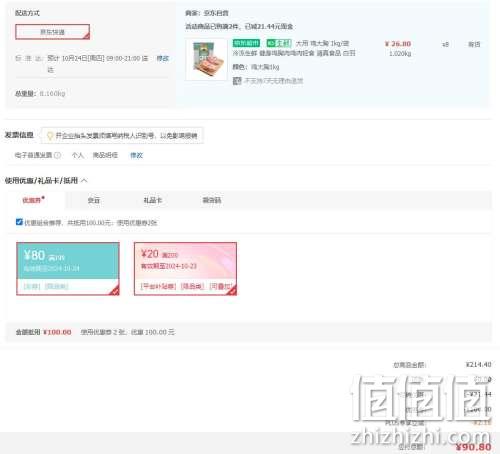Image resolution: width=500 pixels, height=454 pixels.
Task: Switch to the 礼品卡 tab
Action: point(153,200)
